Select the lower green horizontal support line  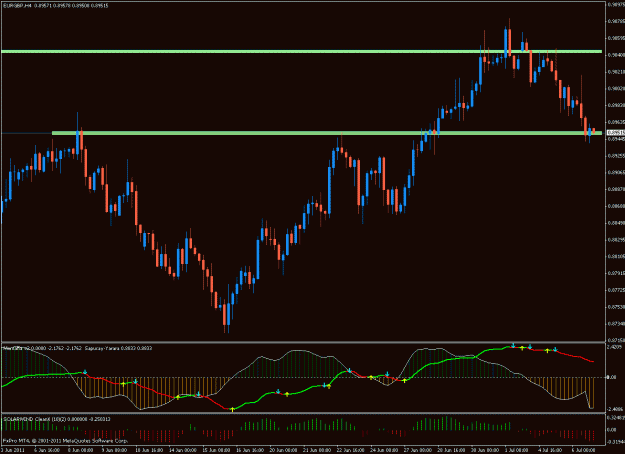click(327, 133)
